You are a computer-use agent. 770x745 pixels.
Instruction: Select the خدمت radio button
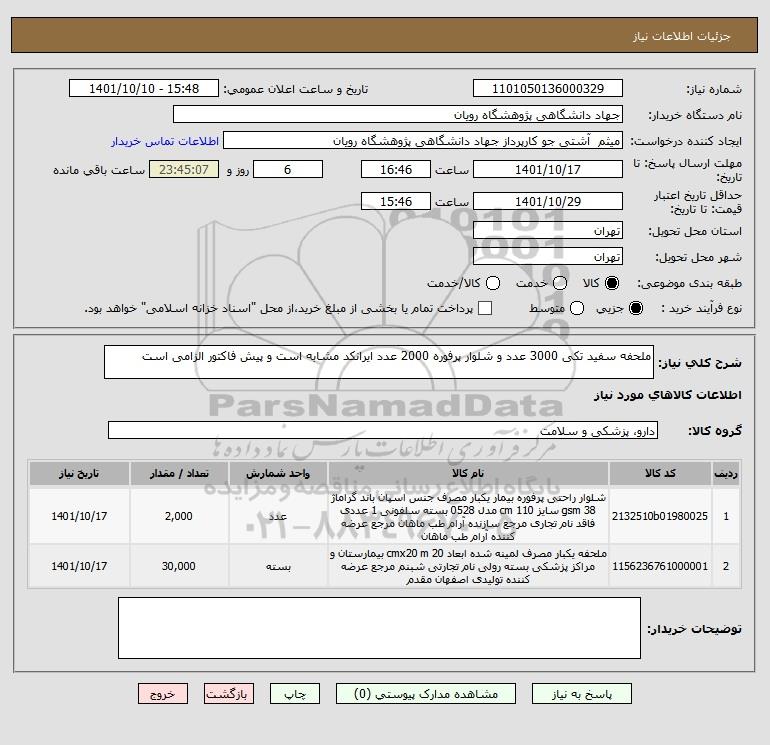[x=560, y=283]
